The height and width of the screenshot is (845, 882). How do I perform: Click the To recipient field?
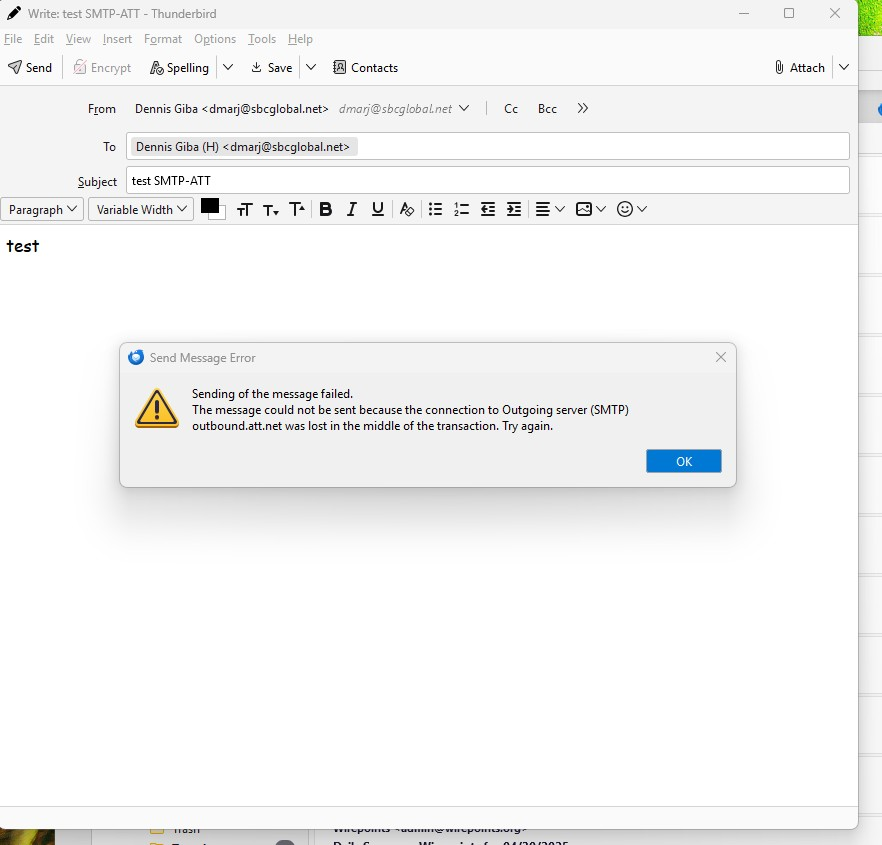tap(488, 146)
